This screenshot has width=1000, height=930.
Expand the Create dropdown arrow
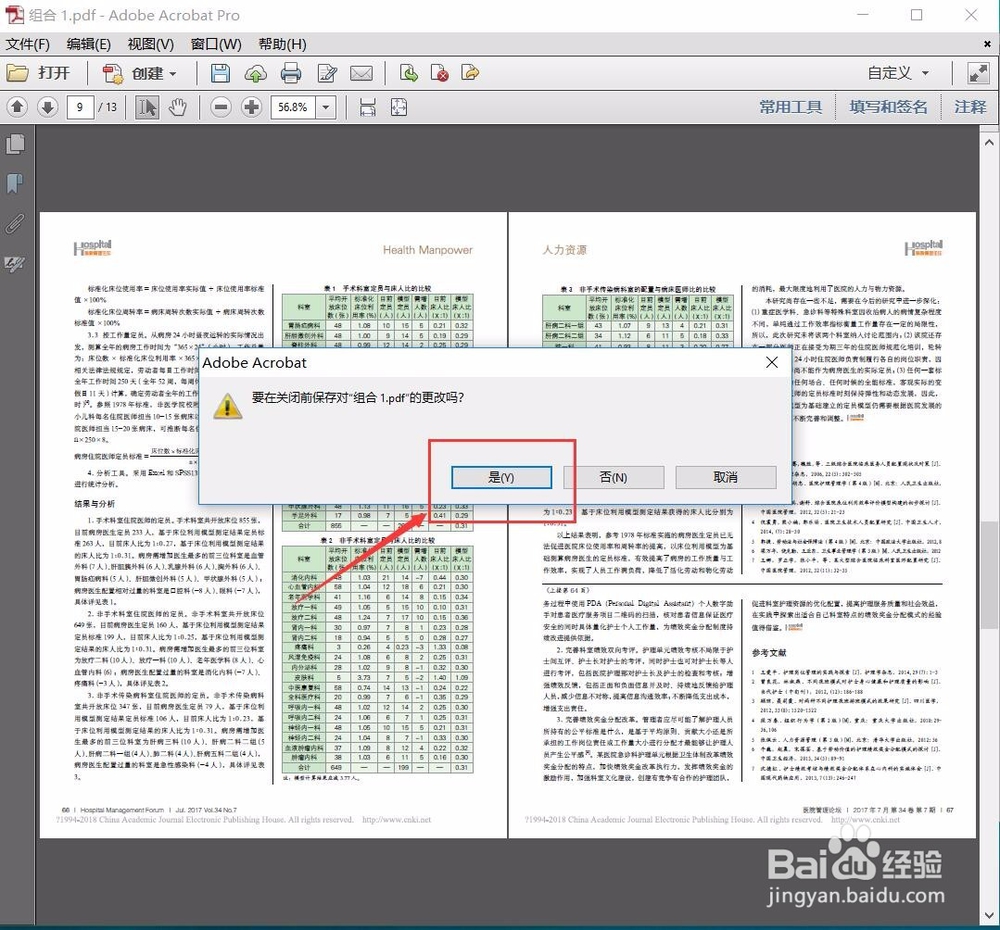173,74
